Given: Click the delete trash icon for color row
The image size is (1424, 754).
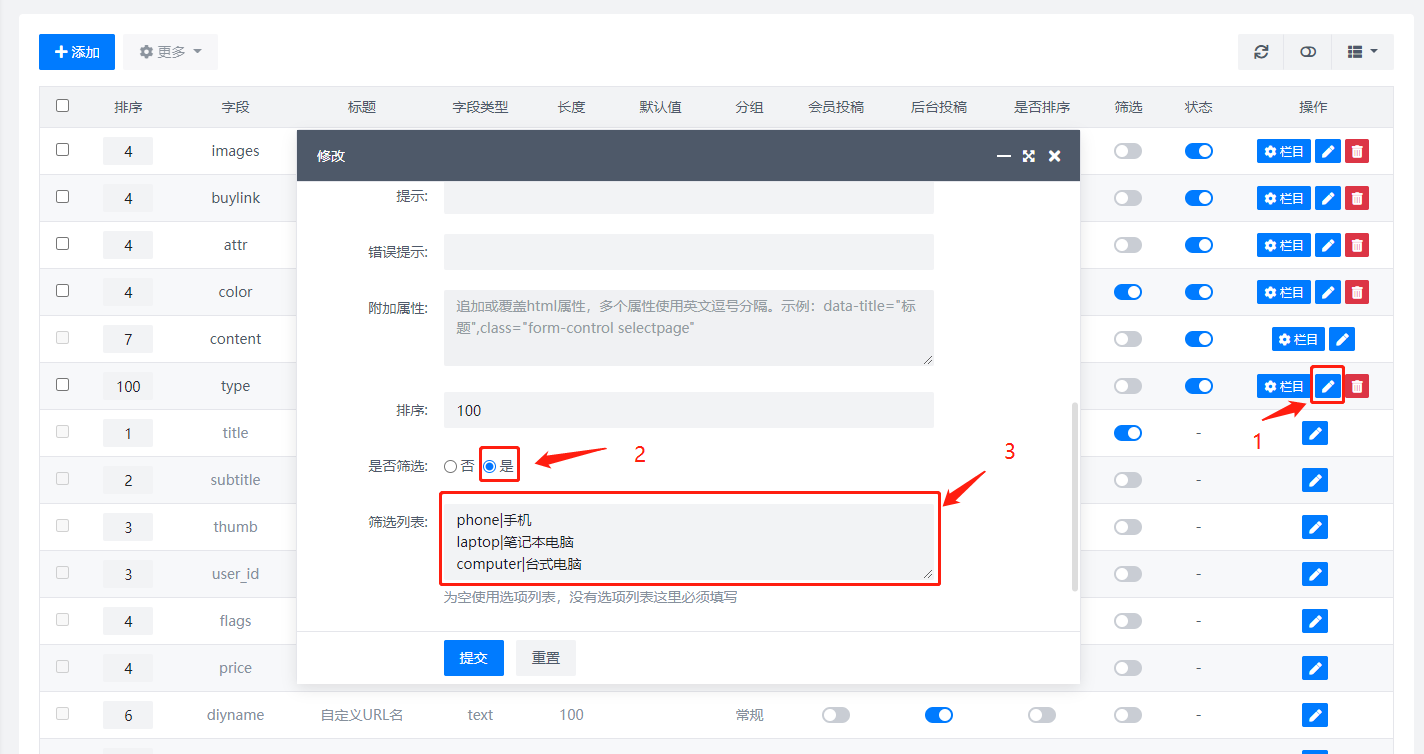Looking at the screenshot, I should tap(1357, 292).
